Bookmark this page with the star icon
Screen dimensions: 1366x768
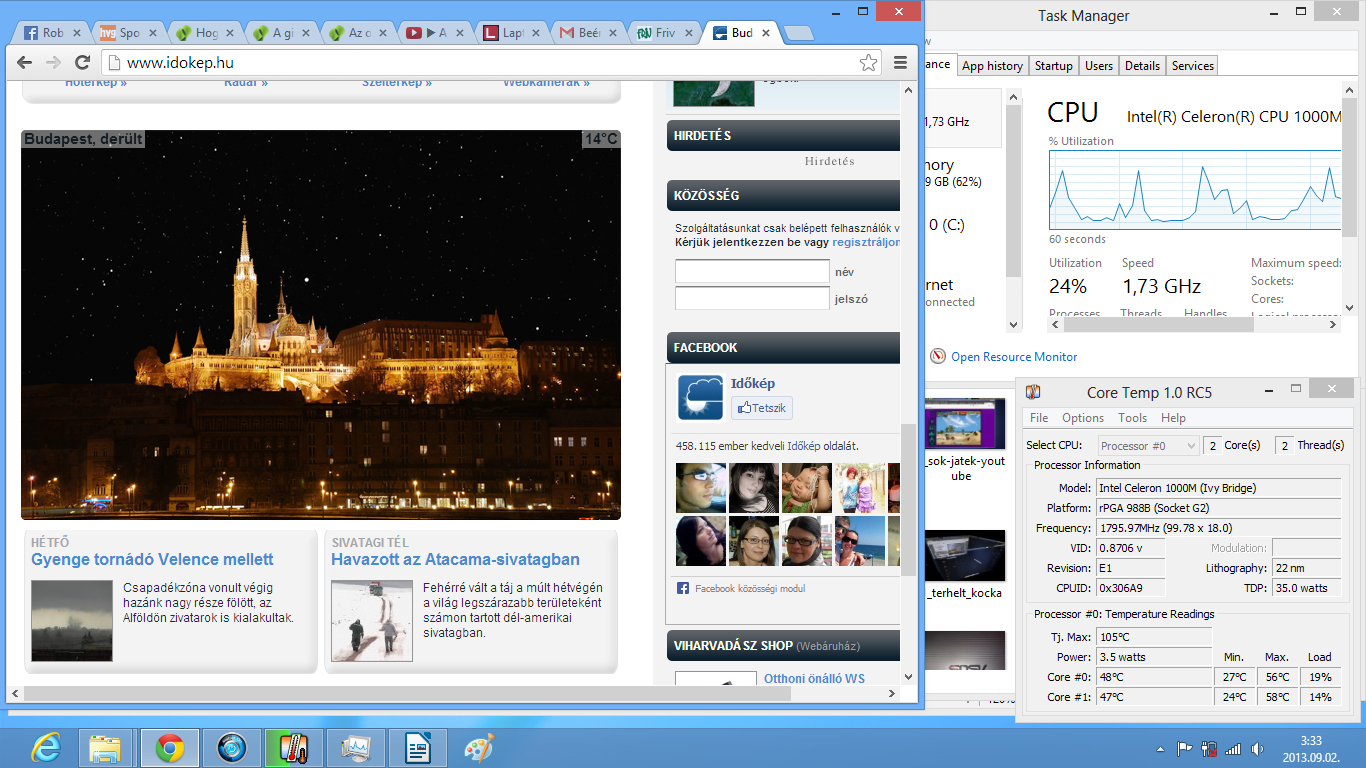click(869, 62)
